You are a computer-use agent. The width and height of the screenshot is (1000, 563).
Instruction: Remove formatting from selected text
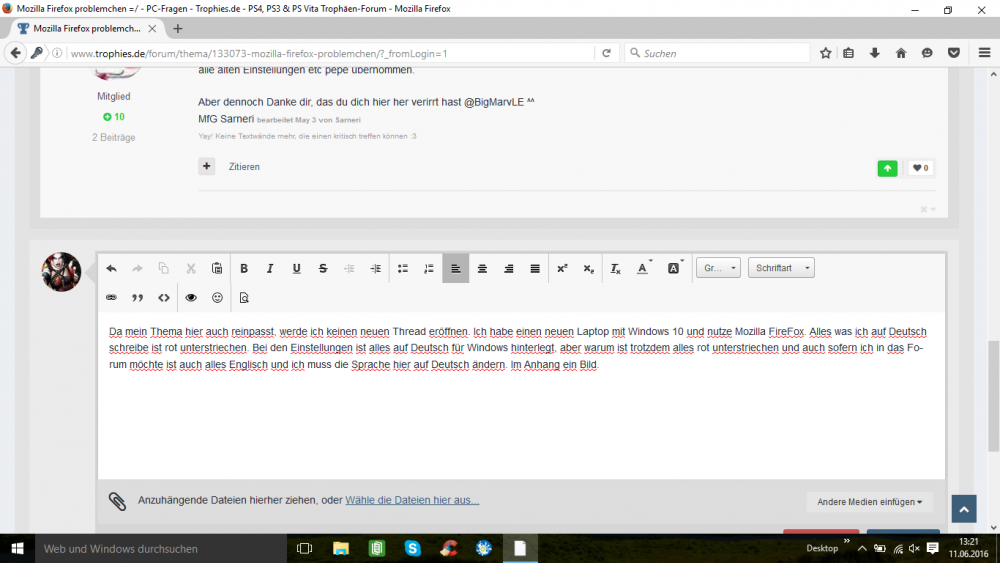coord(616,268)
